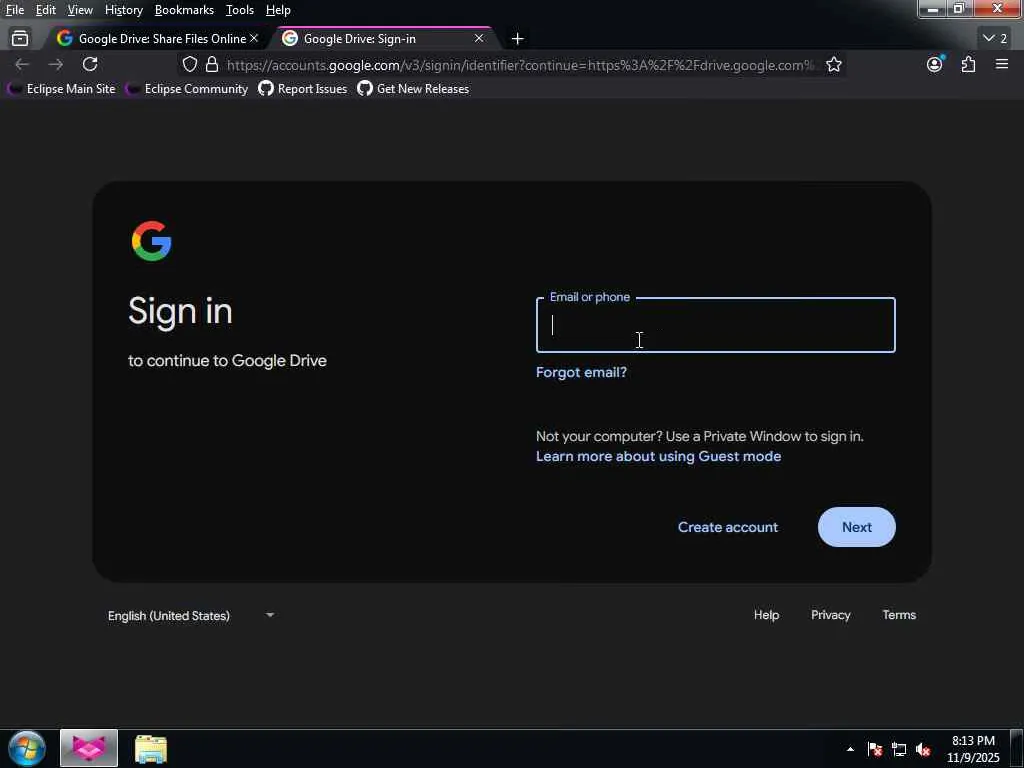
Task: Close the Google Drive: Sign-in tab
Action: [x=479, y=39]
